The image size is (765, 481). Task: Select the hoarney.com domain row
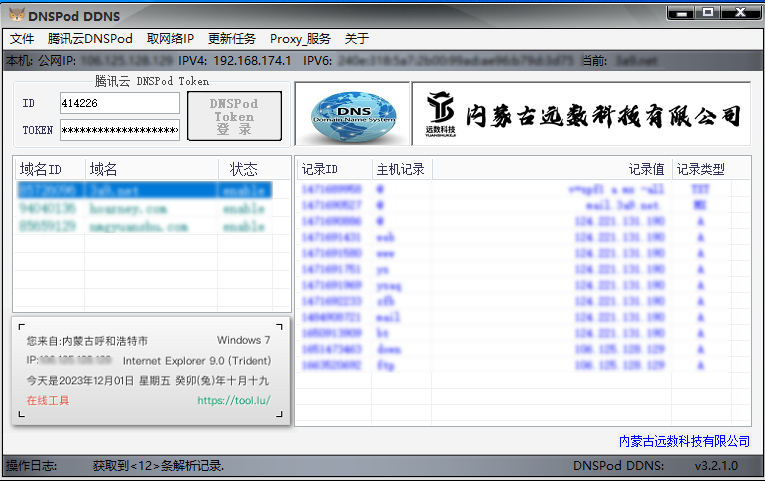144,209
